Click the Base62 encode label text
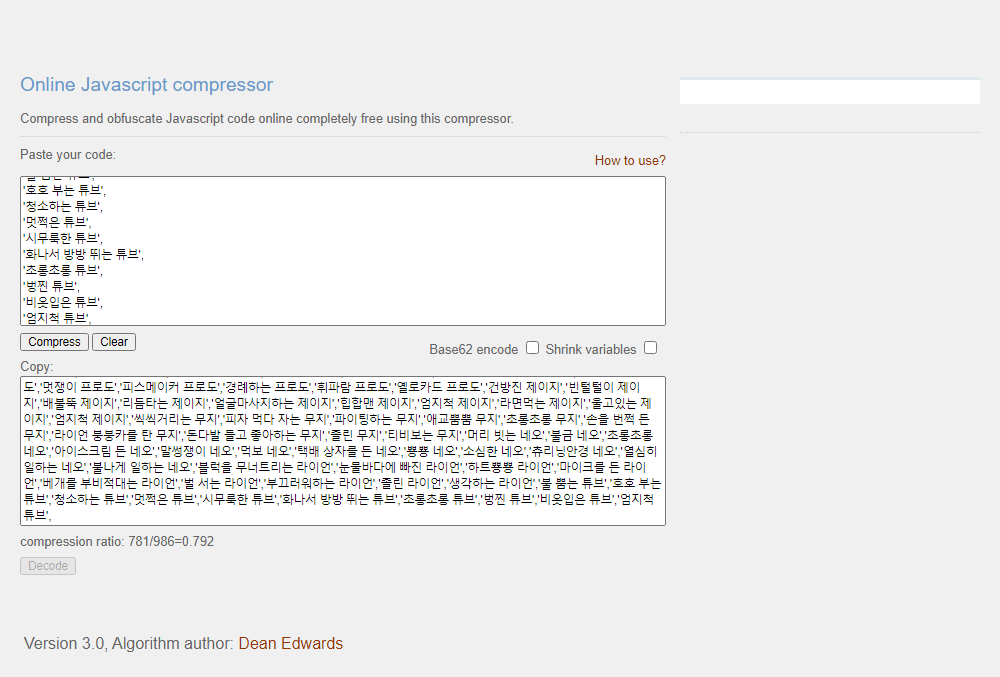 point(473,349)
